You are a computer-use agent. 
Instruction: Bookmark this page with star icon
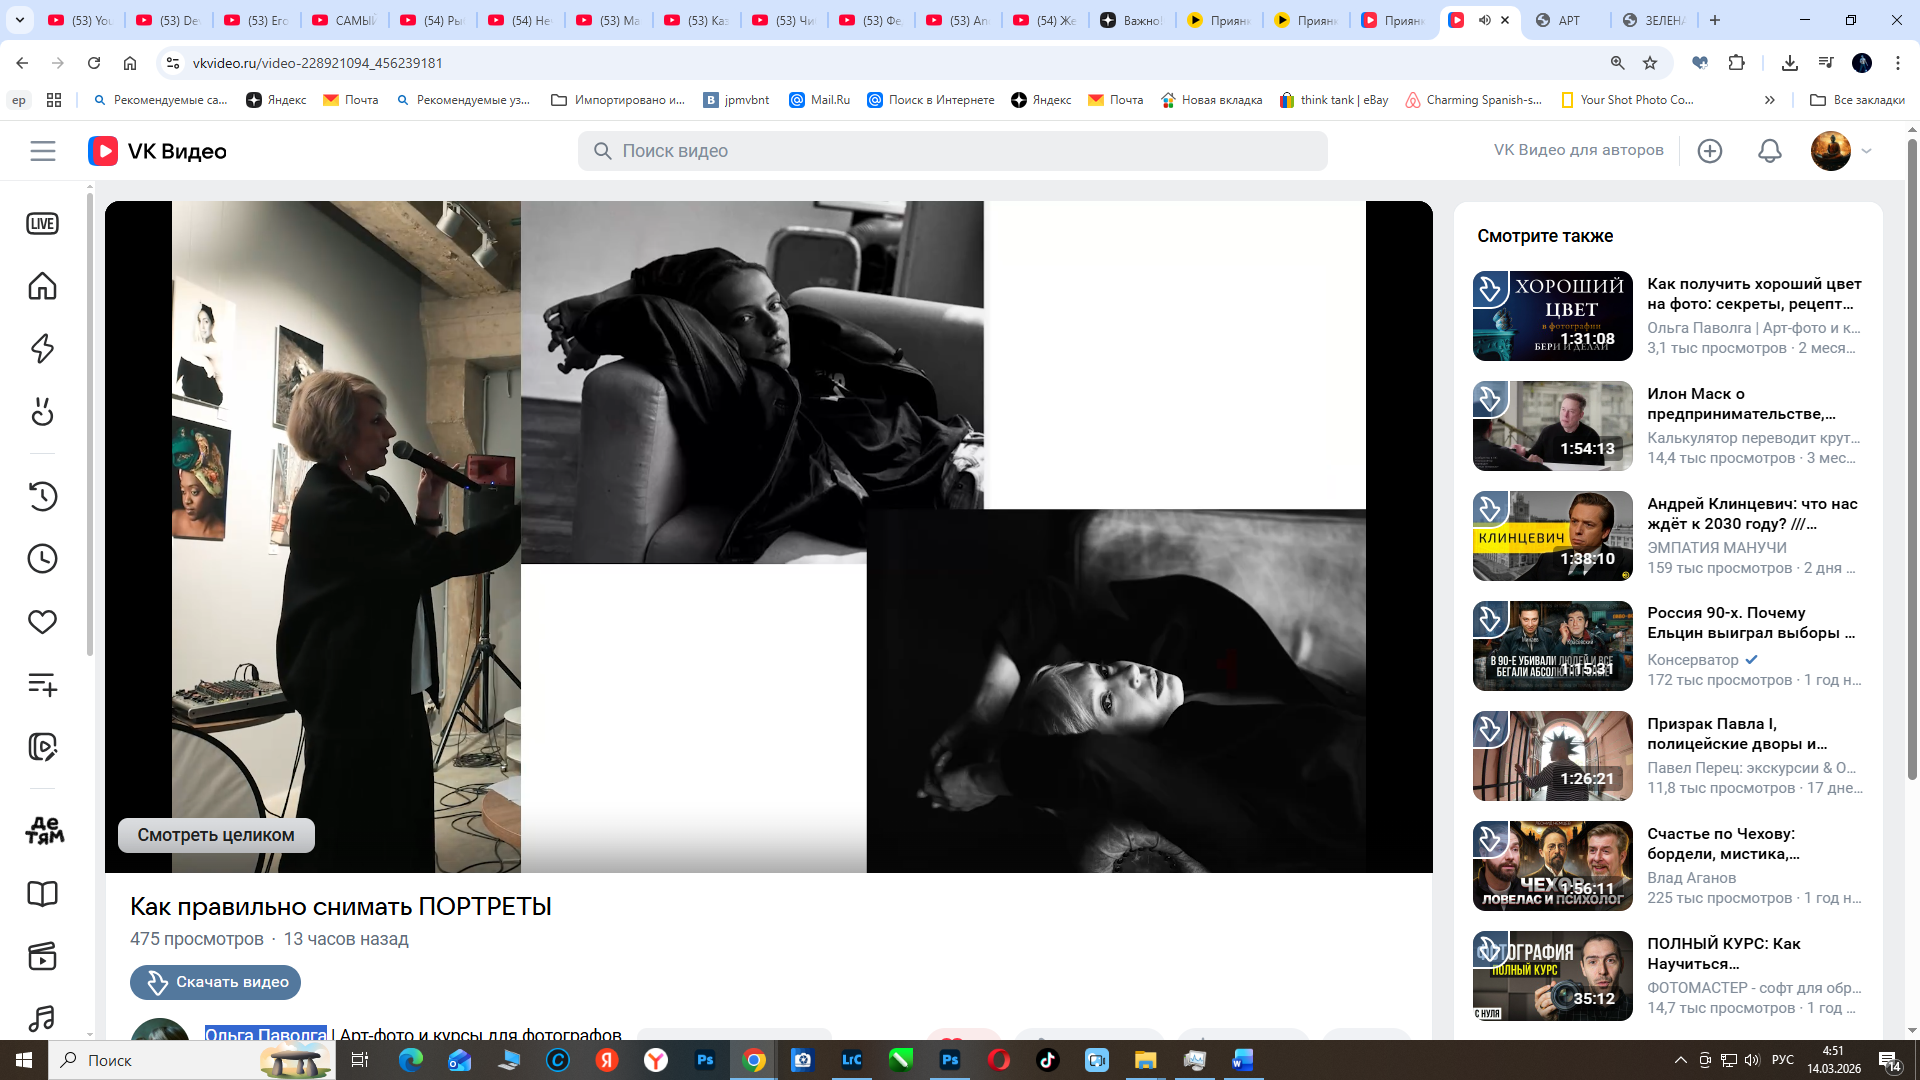pos(1650,63)
